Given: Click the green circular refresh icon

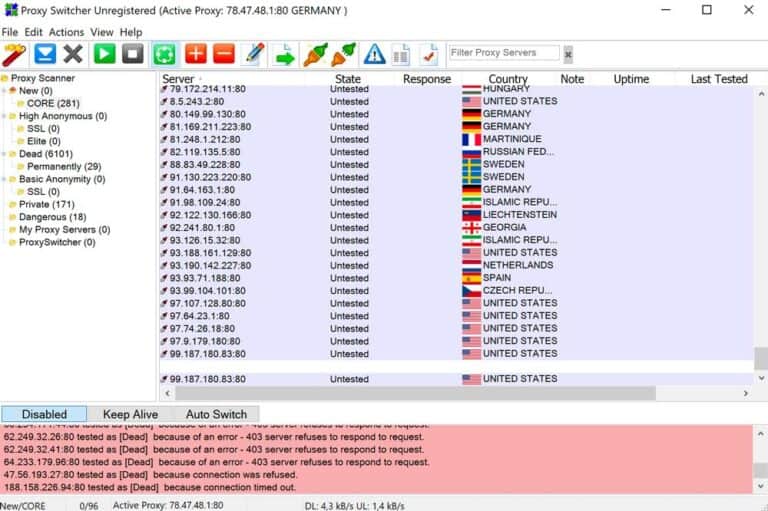Looking at the screenshot, I should click(x=165, y=54).
